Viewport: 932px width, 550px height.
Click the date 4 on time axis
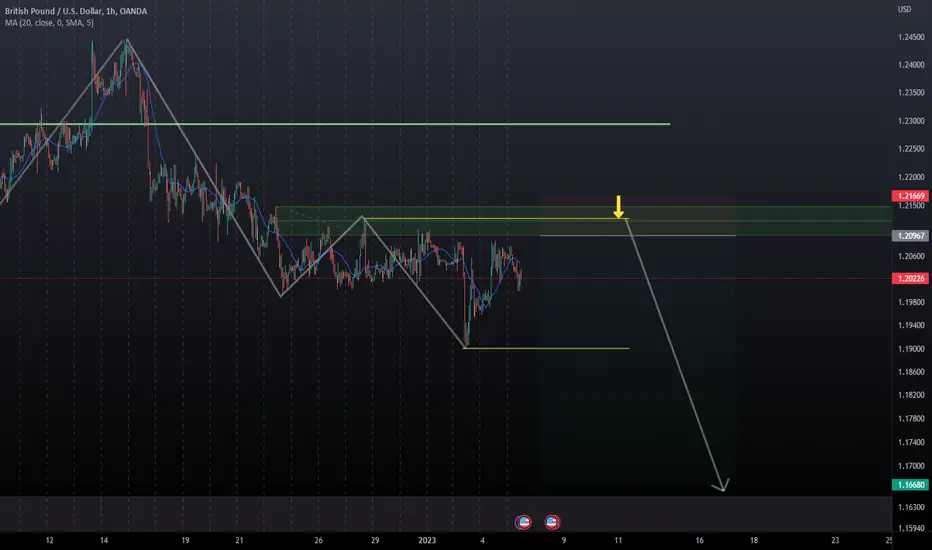pyautogui.click(x=483, y=540)
